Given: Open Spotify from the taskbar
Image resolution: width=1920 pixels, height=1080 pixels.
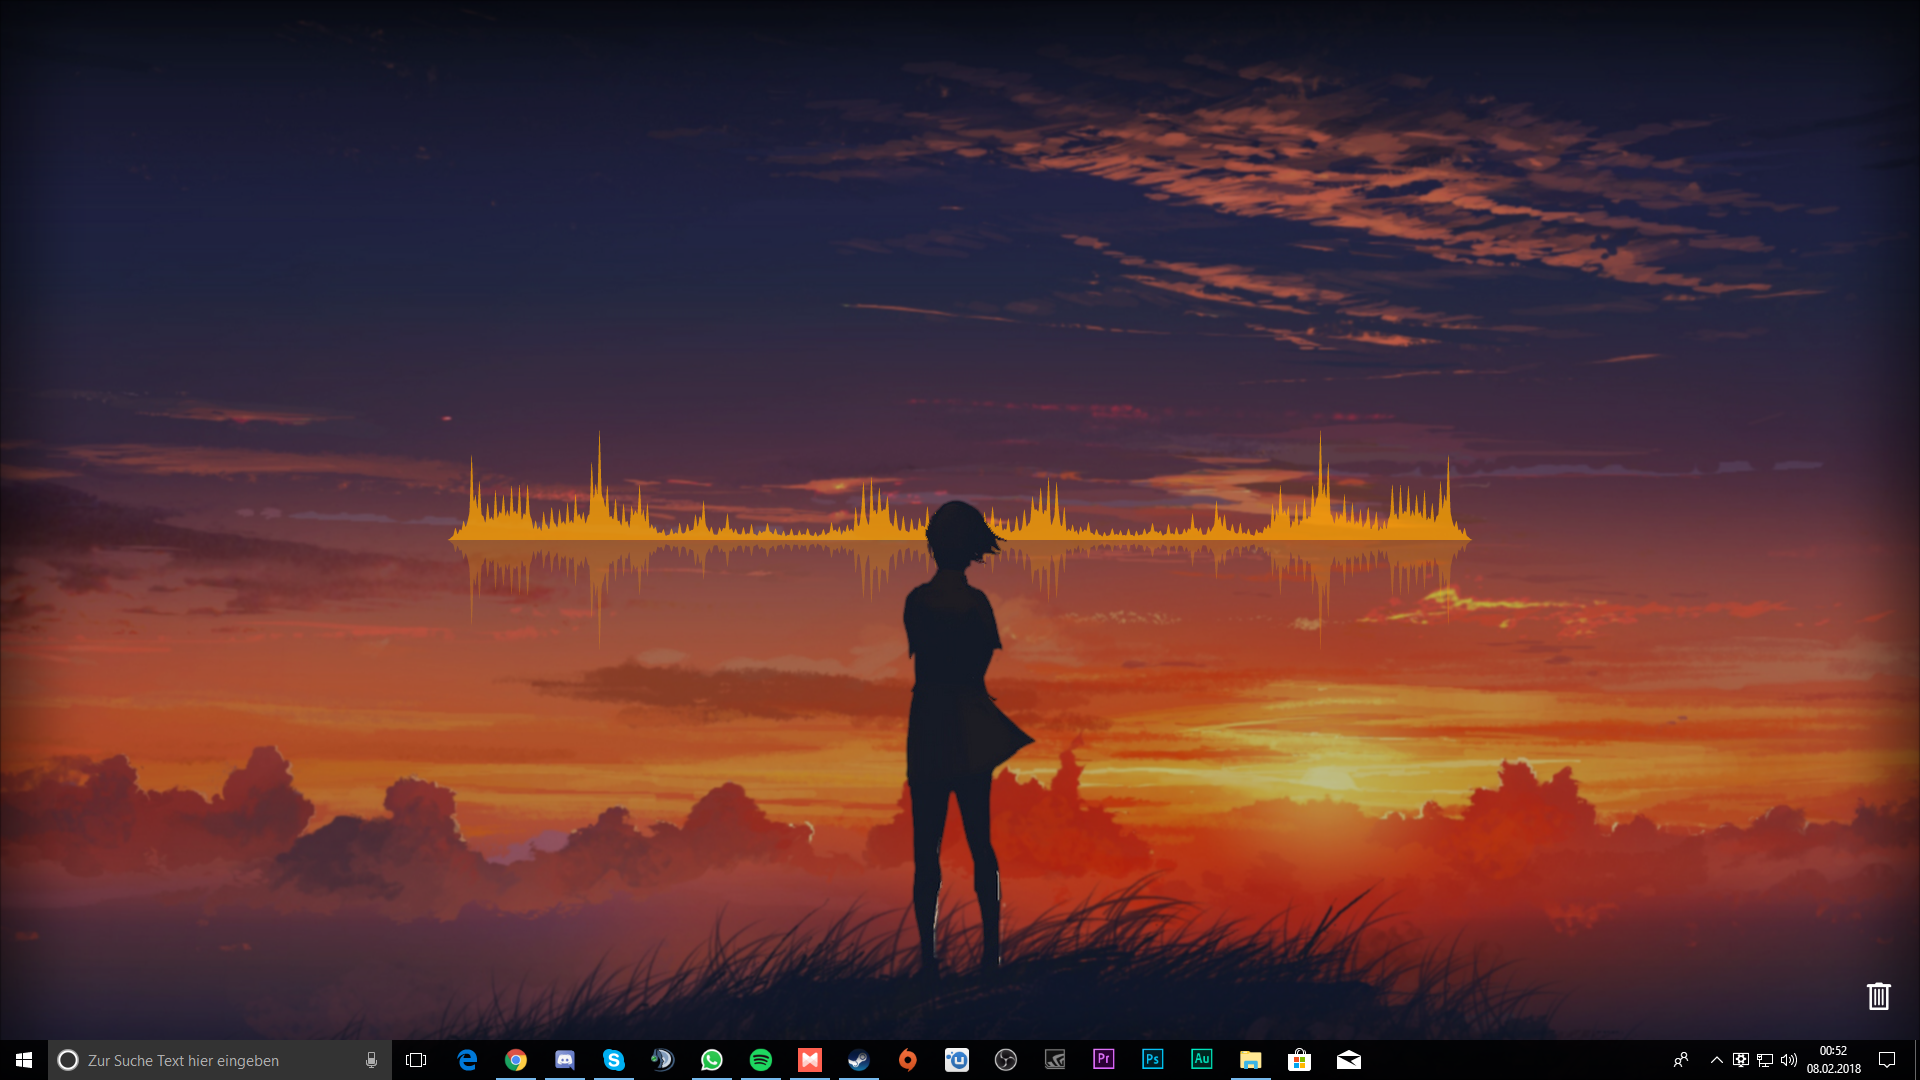Looking at the screenshot, I should click(761, 1060).
